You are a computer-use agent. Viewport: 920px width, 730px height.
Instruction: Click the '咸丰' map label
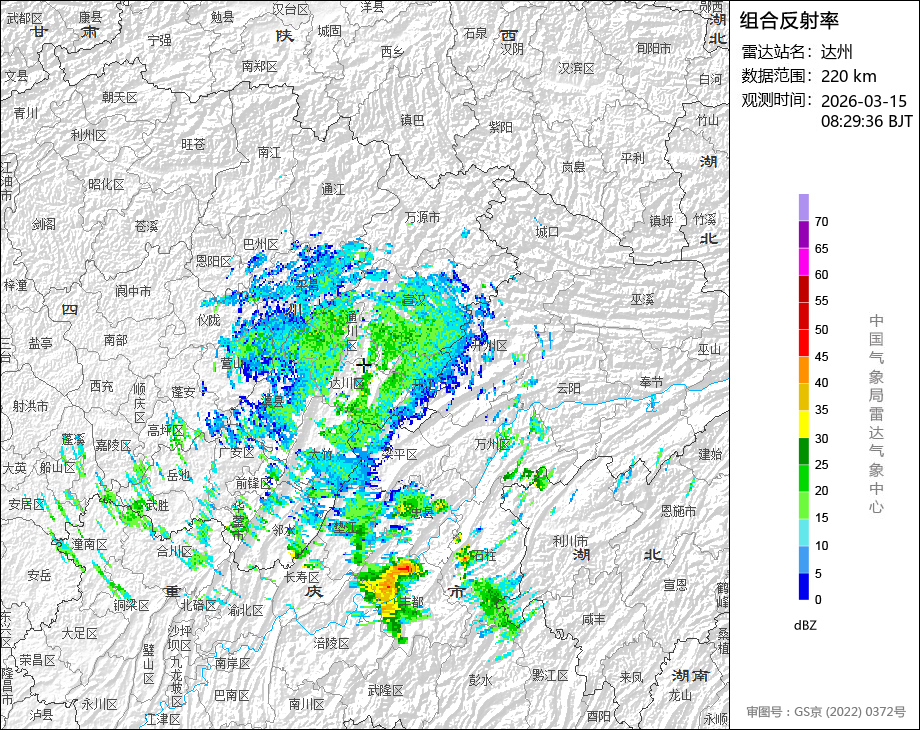pyautogui.click(x=594, y=619)
